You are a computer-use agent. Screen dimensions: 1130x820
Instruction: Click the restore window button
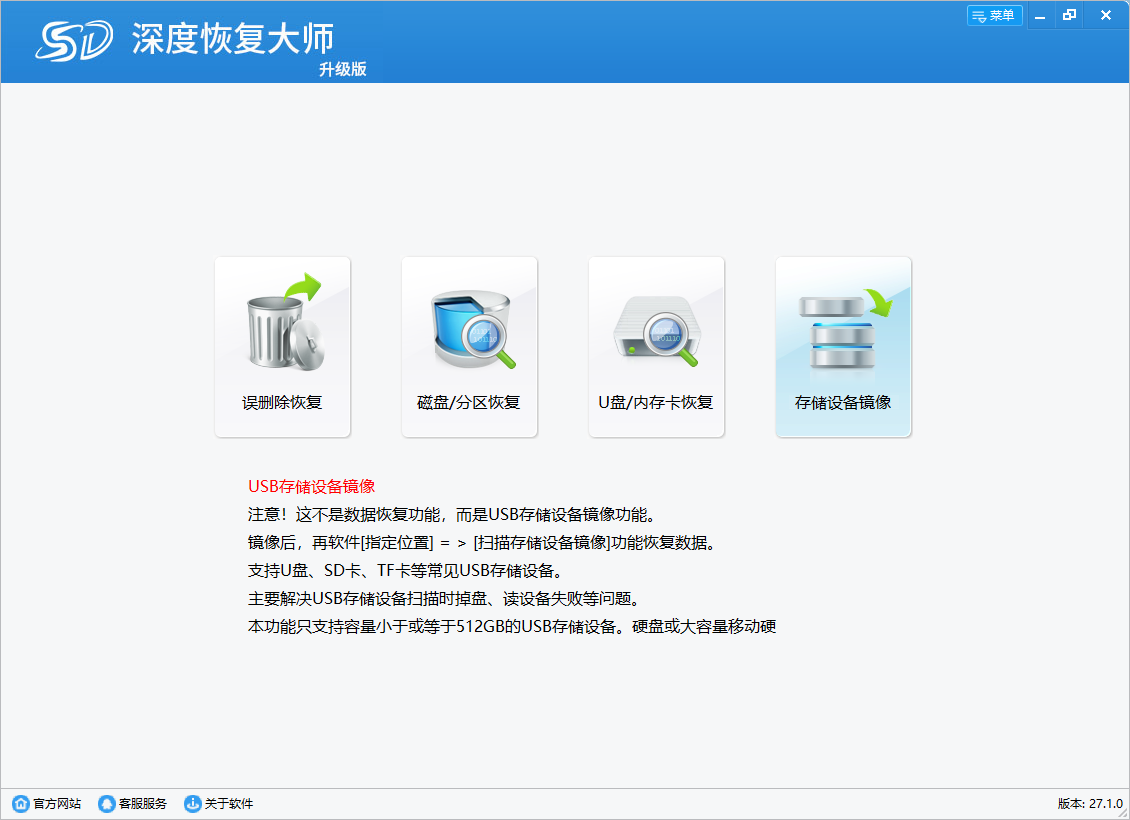[x=1070, y=16]
